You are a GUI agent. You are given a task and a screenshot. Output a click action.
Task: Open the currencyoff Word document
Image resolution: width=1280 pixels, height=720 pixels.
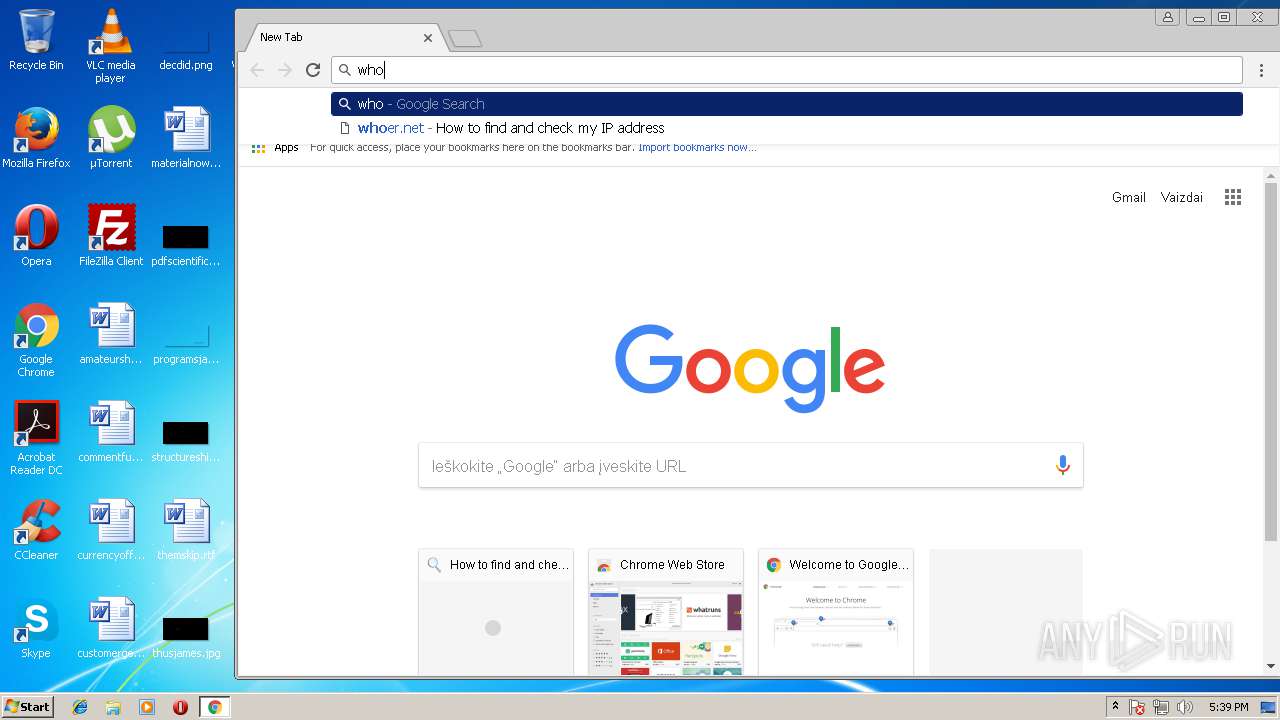(110, 530)
